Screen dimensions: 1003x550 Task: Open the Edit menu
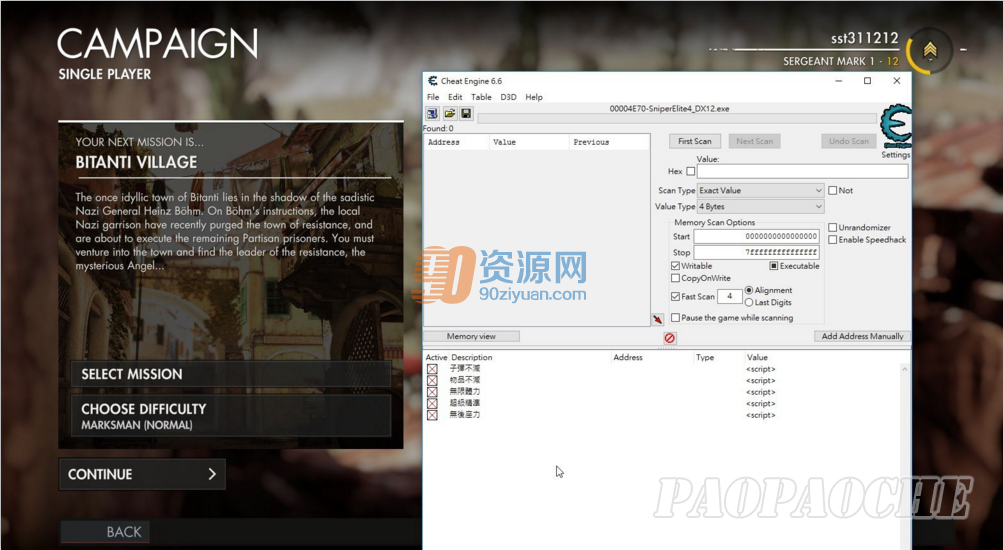[455, 97]
